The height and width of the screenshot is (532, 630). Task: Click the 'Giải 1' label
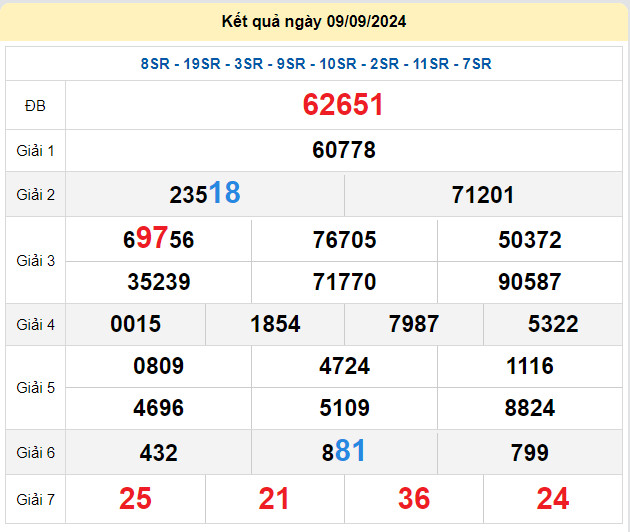pyautogui.click(x=35, y=151)
